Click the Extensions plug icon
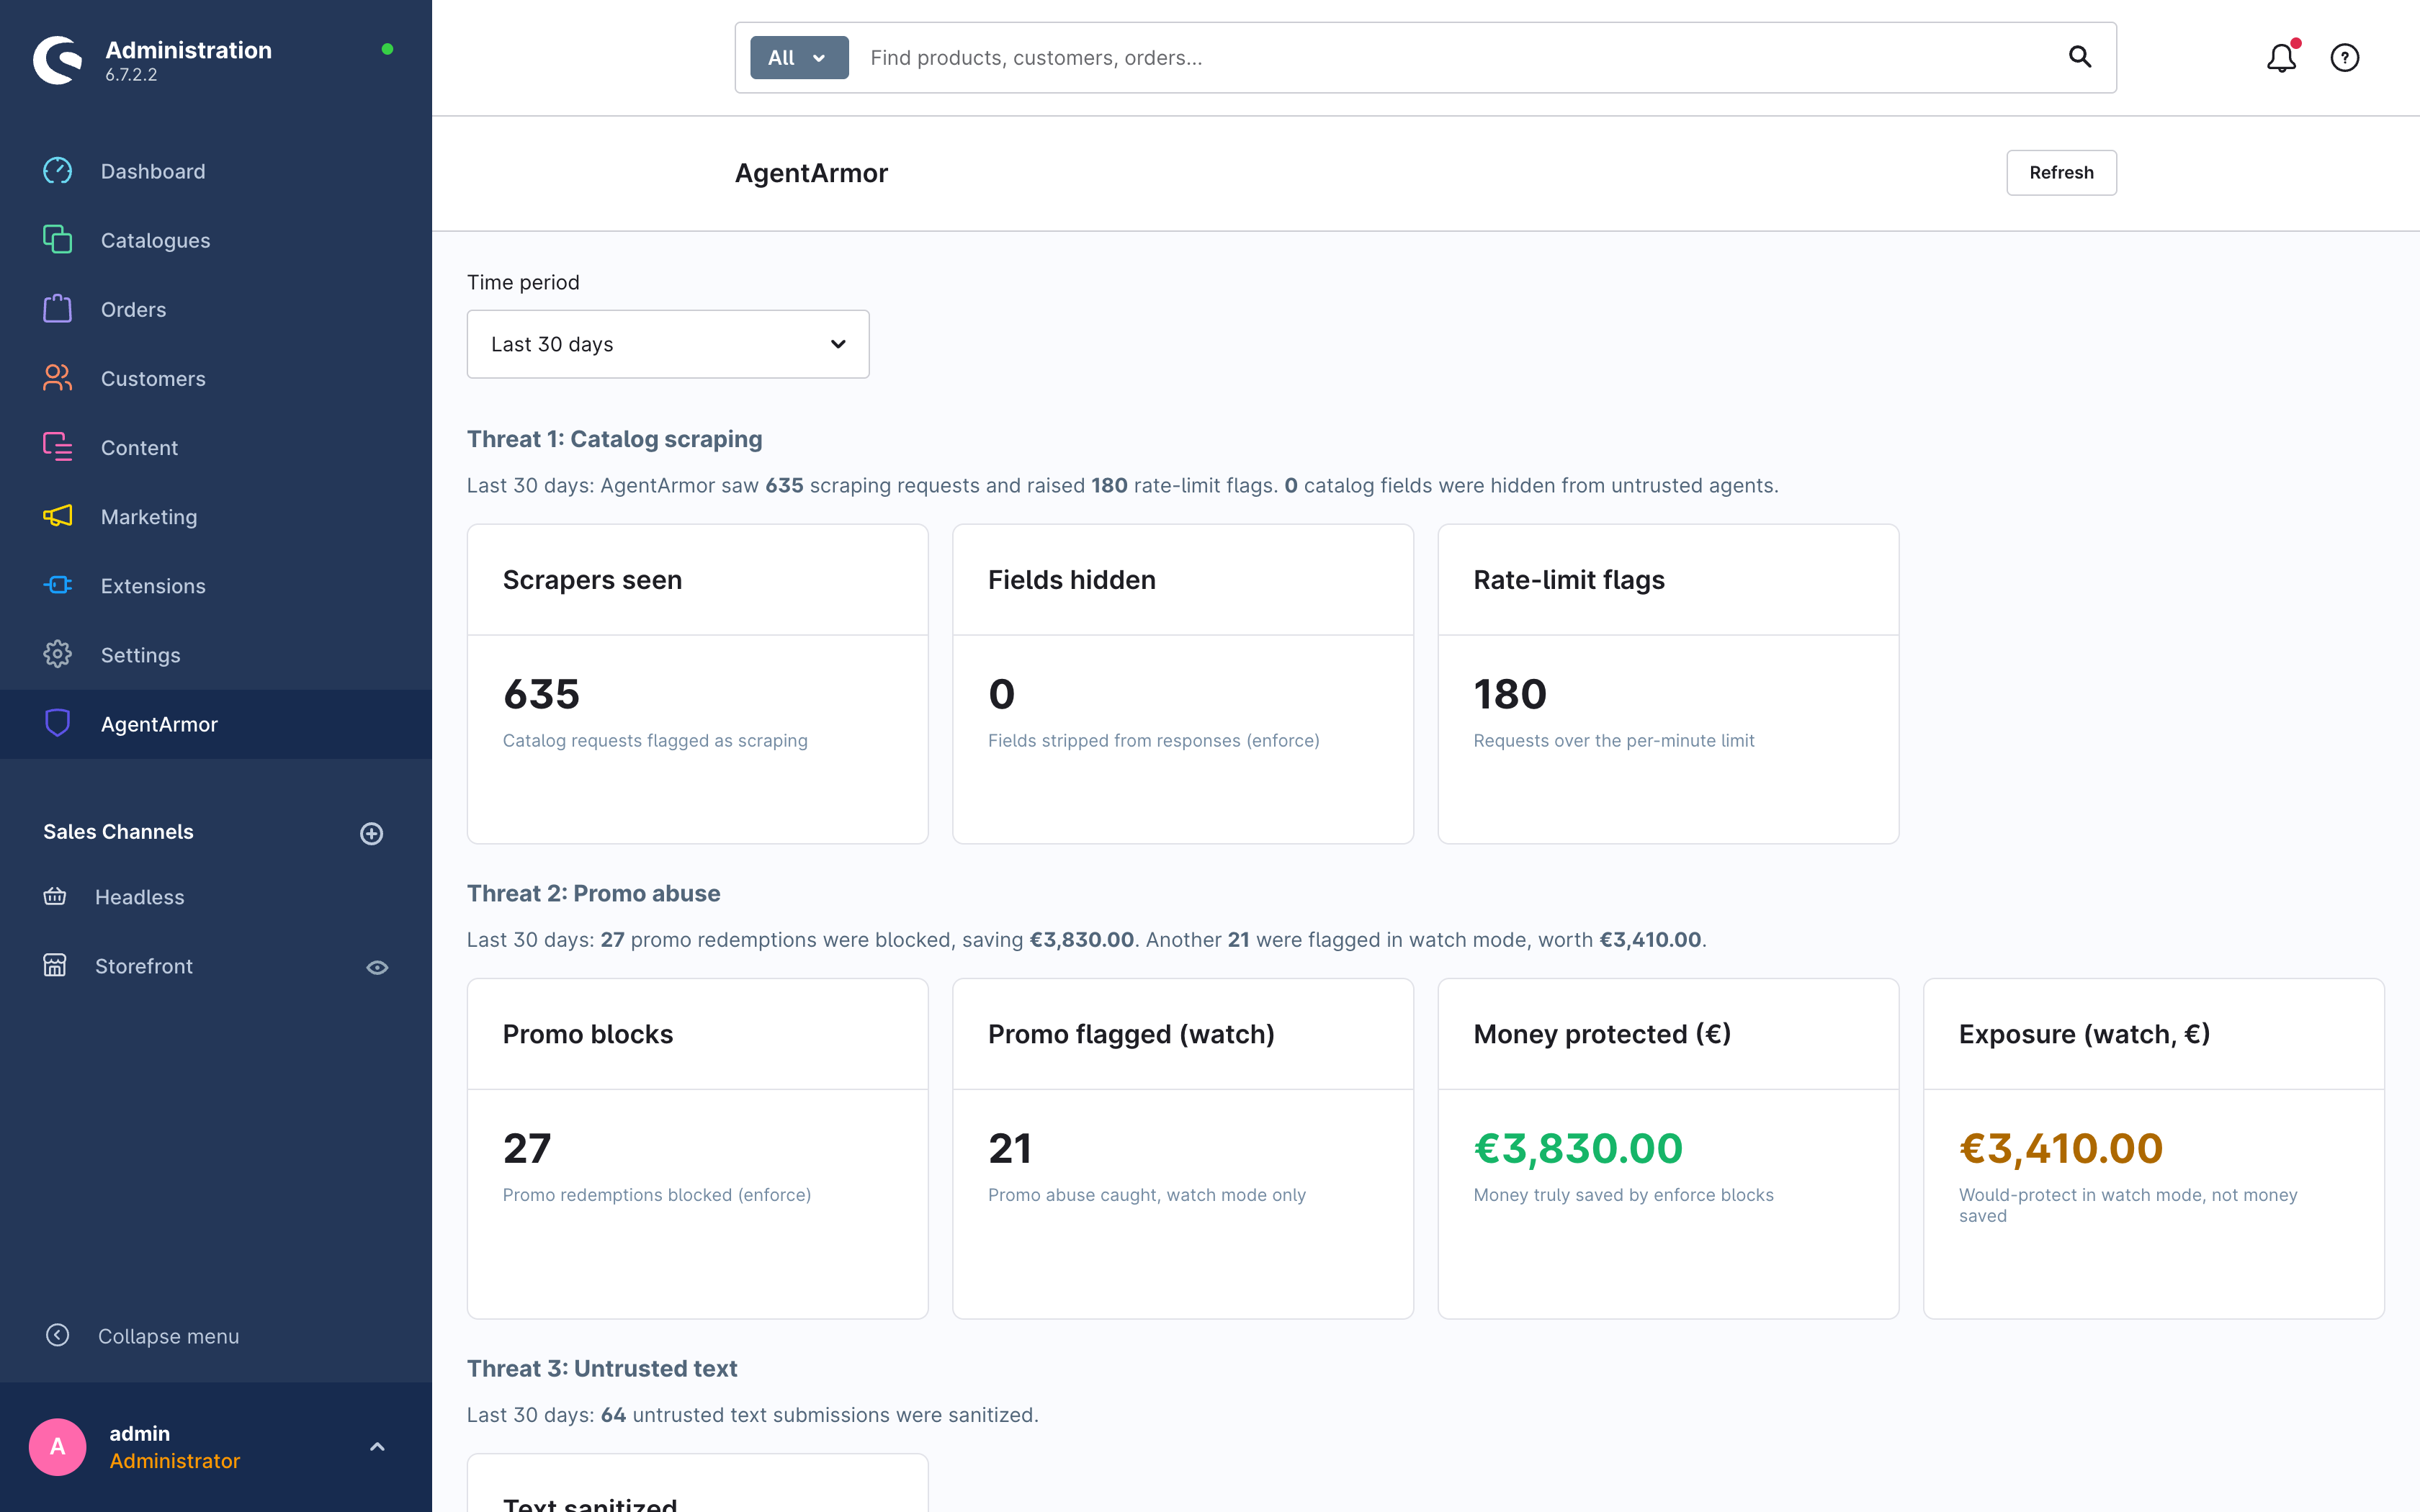The image size is (2420, 1512). click(x=57, y=585)
